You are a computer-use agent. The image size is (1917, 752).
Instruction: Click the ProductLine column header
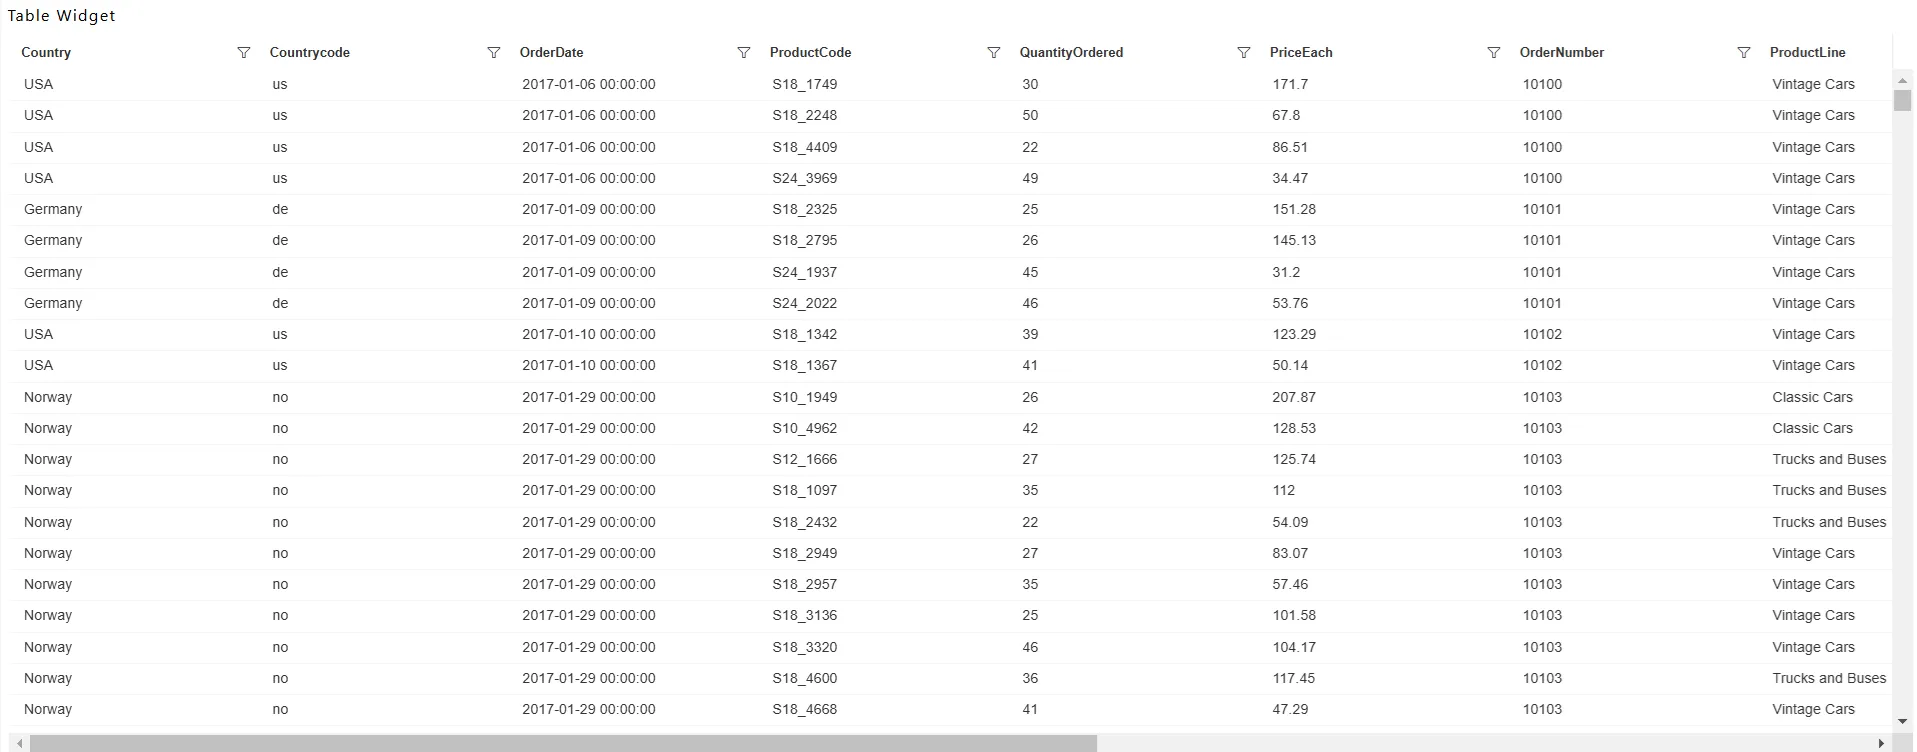click(1807, 53)
